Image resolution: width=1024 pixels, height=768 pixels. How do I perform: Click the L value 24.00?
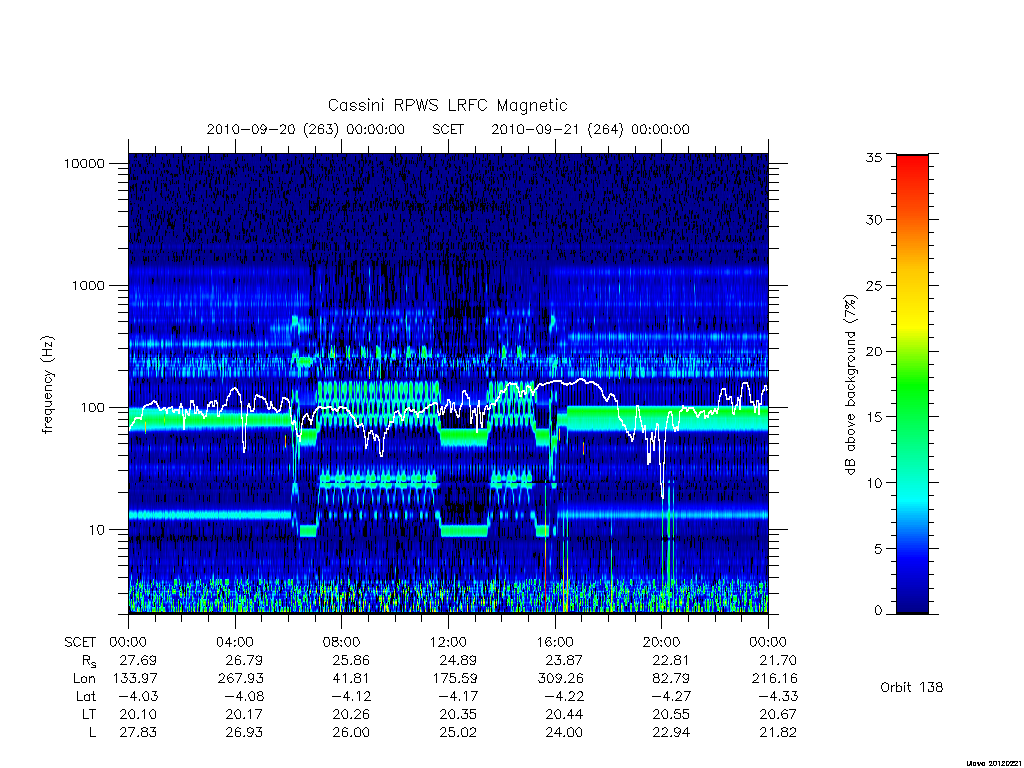coord(564,732)
